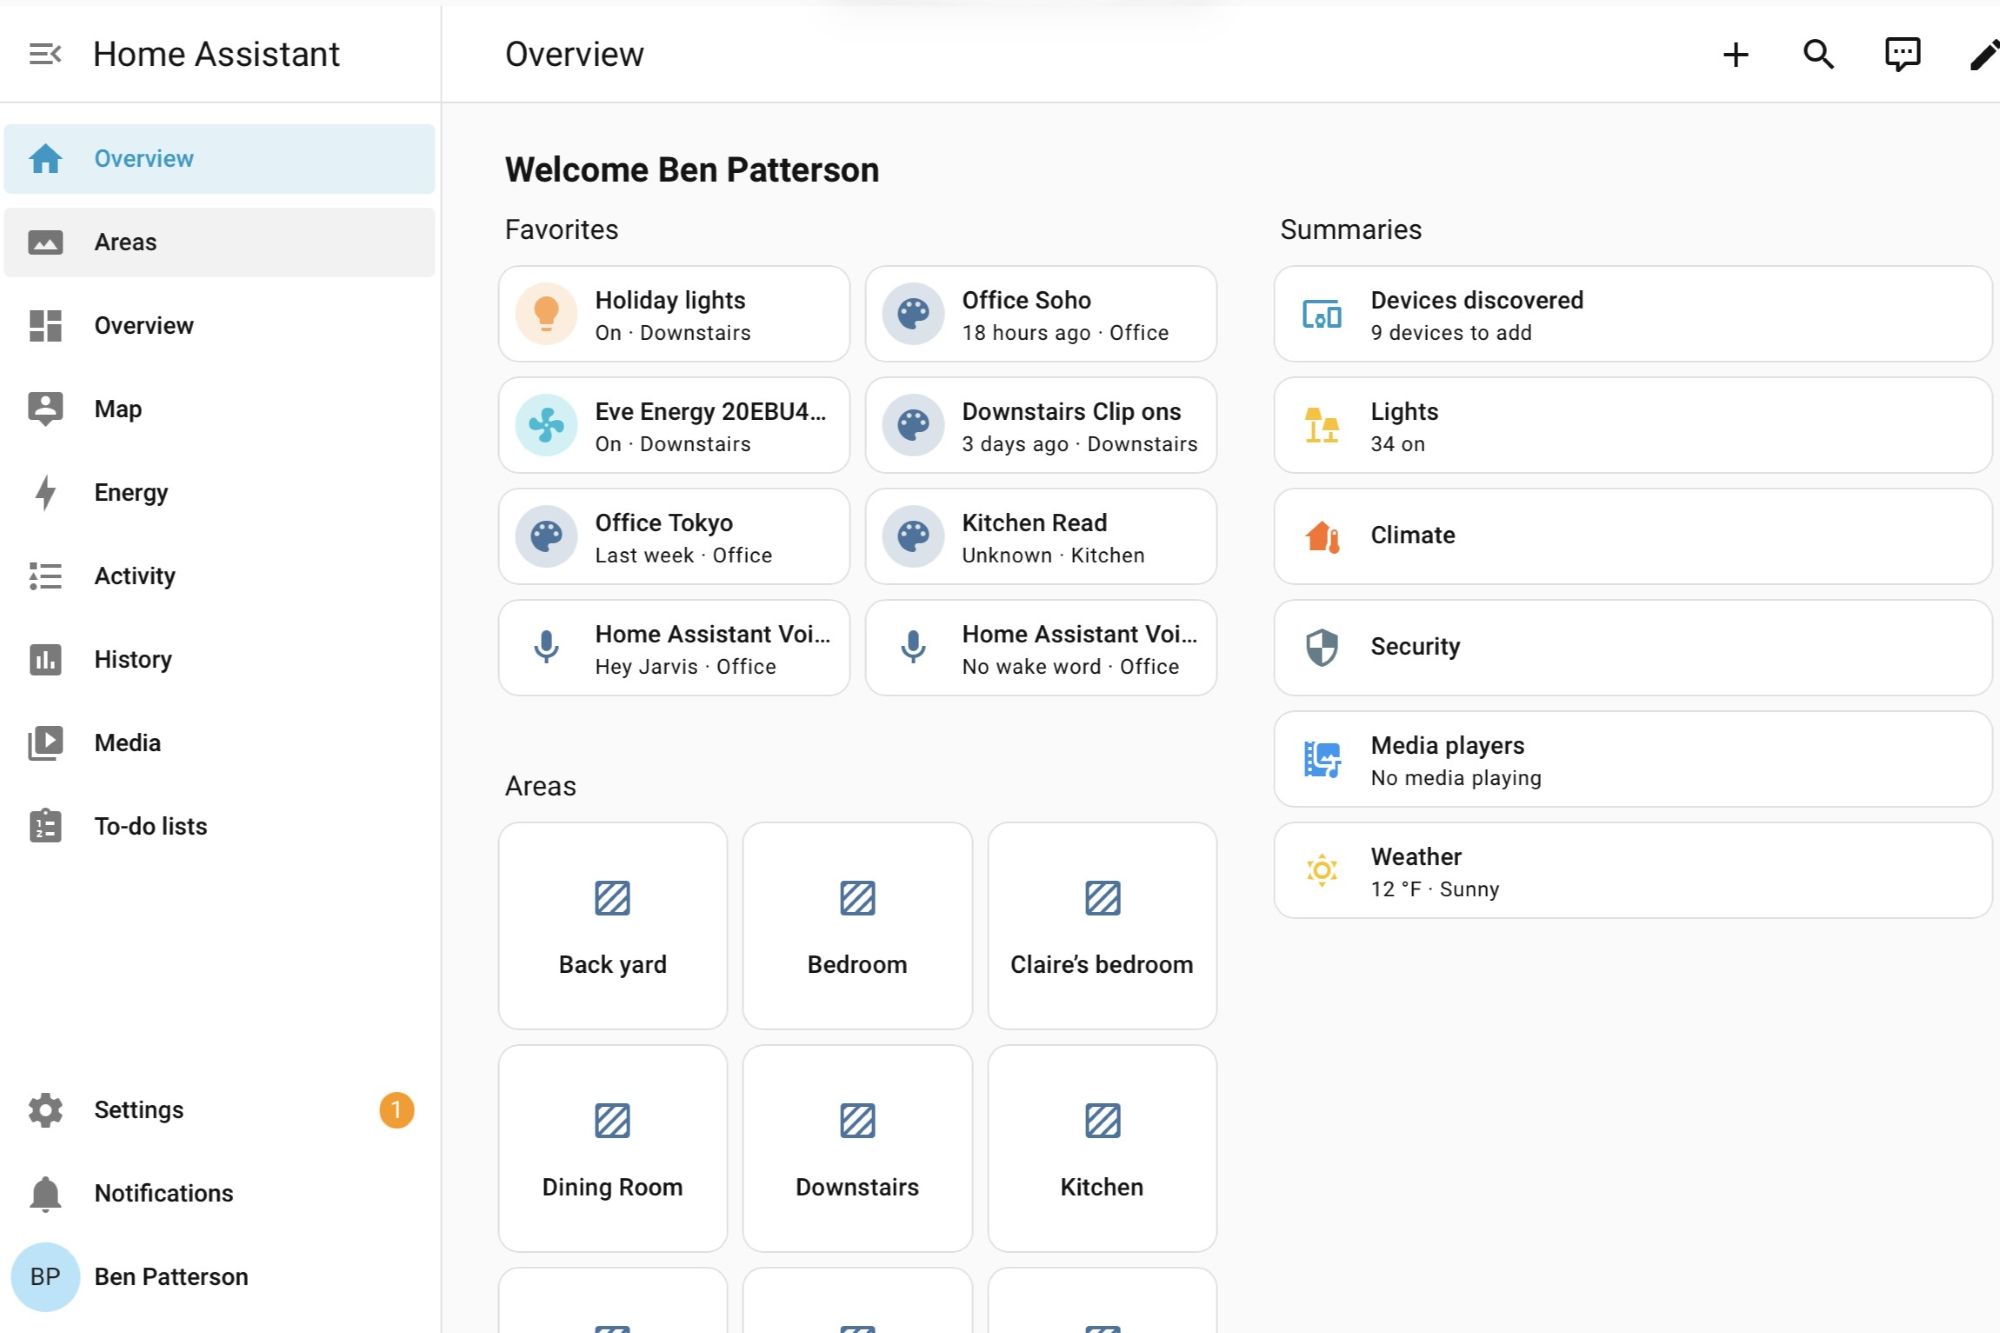This screenshot has width=2000, height=1333.
Task: Open the Back yard area card
Action: [x=612, y=926]
